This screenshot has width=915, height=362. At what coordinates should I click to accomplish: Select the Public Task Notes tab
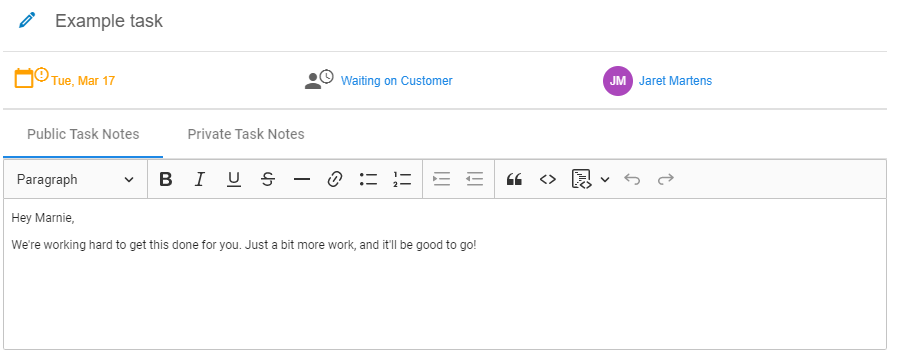click(x=83, y=134)
